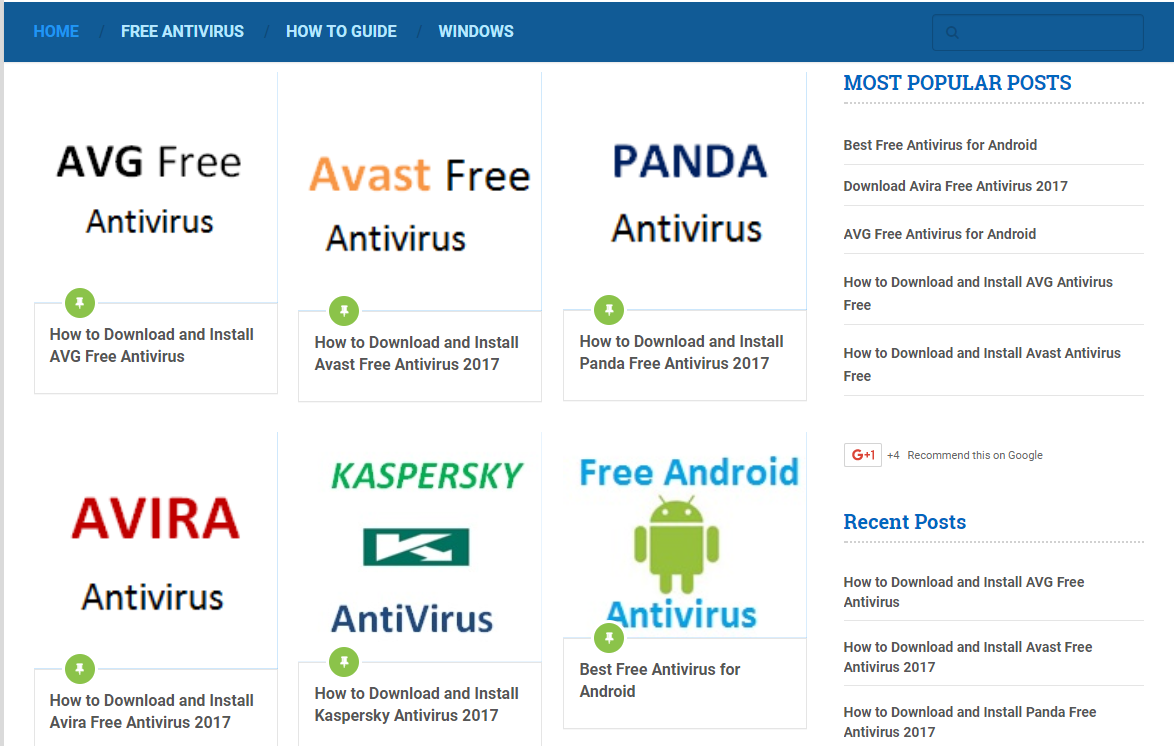This screenshot has width=1174, height=746.
Task: Open the Kaspersky AntiVirus thumbnail image
Action: 419,547
